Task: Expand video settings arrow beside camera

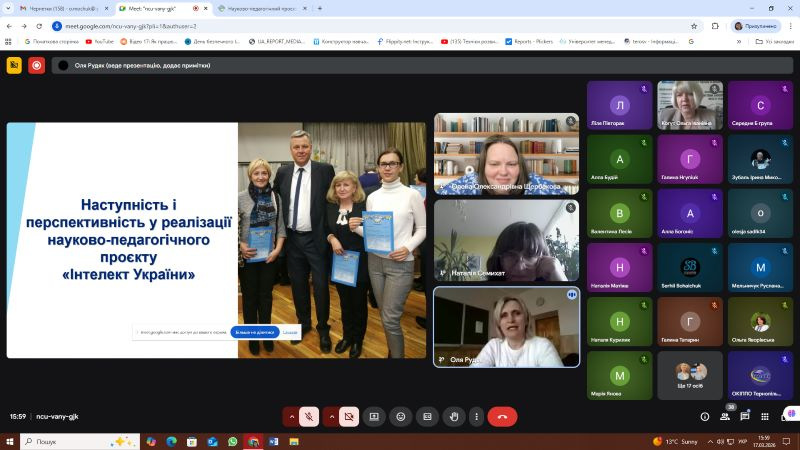Action: [330, 416]
